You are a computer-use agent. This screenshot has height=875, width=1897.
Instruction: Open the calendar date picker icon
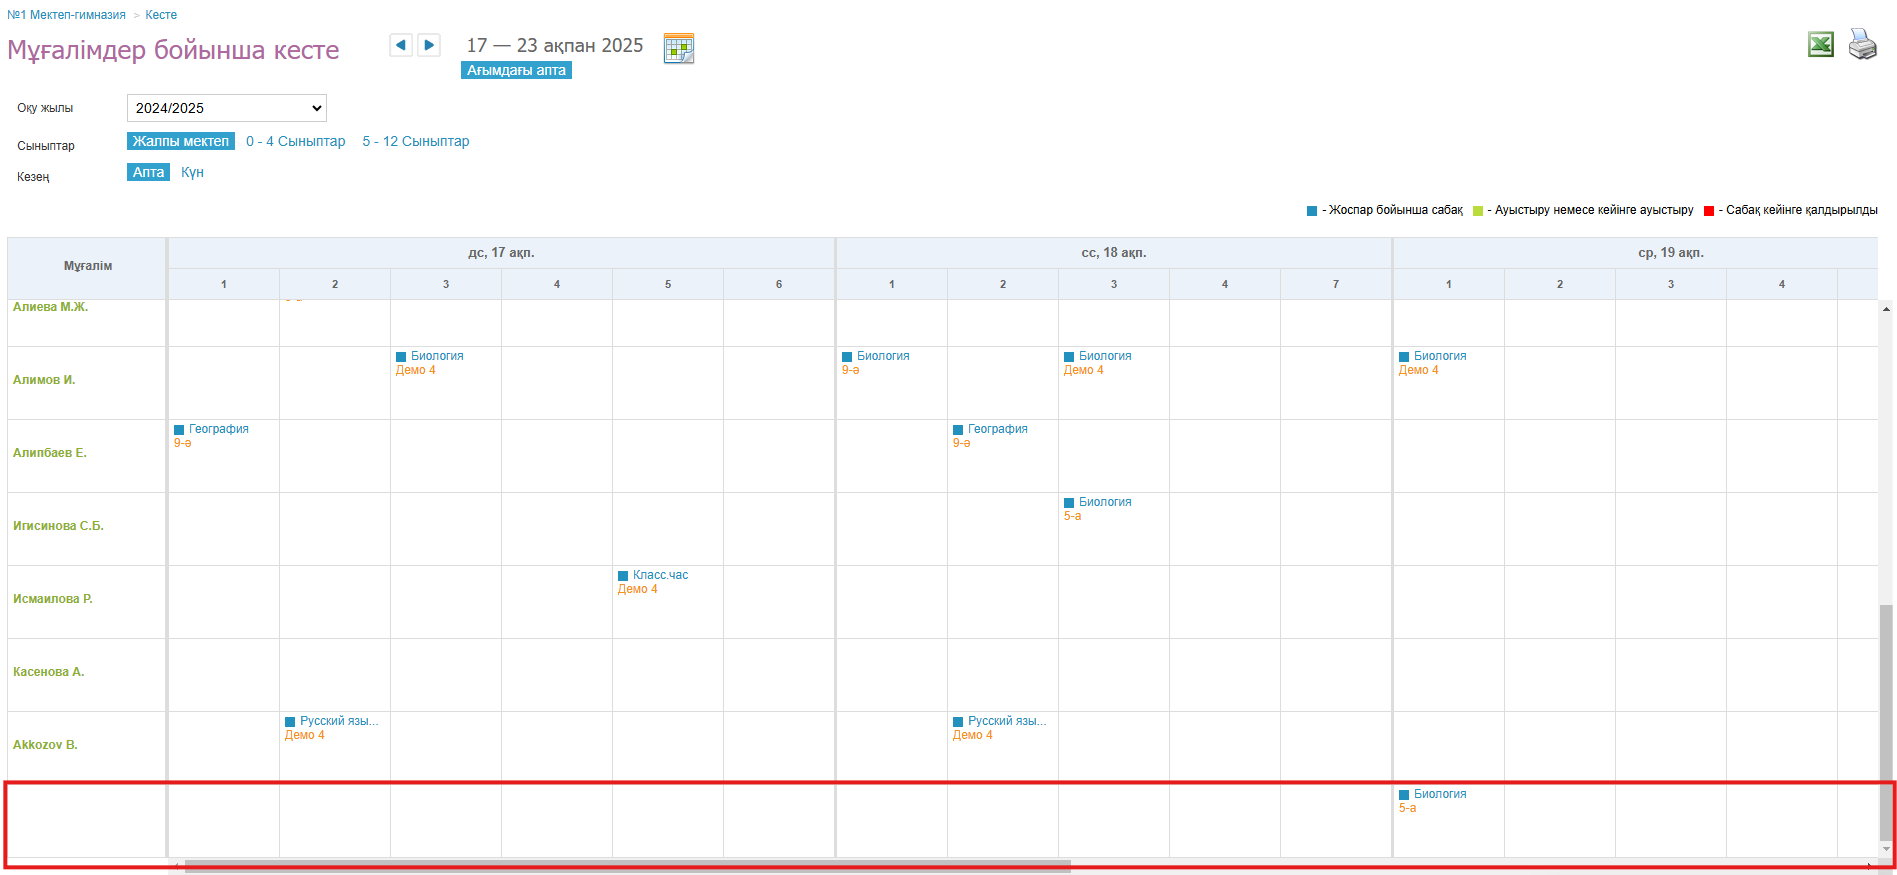678,48
